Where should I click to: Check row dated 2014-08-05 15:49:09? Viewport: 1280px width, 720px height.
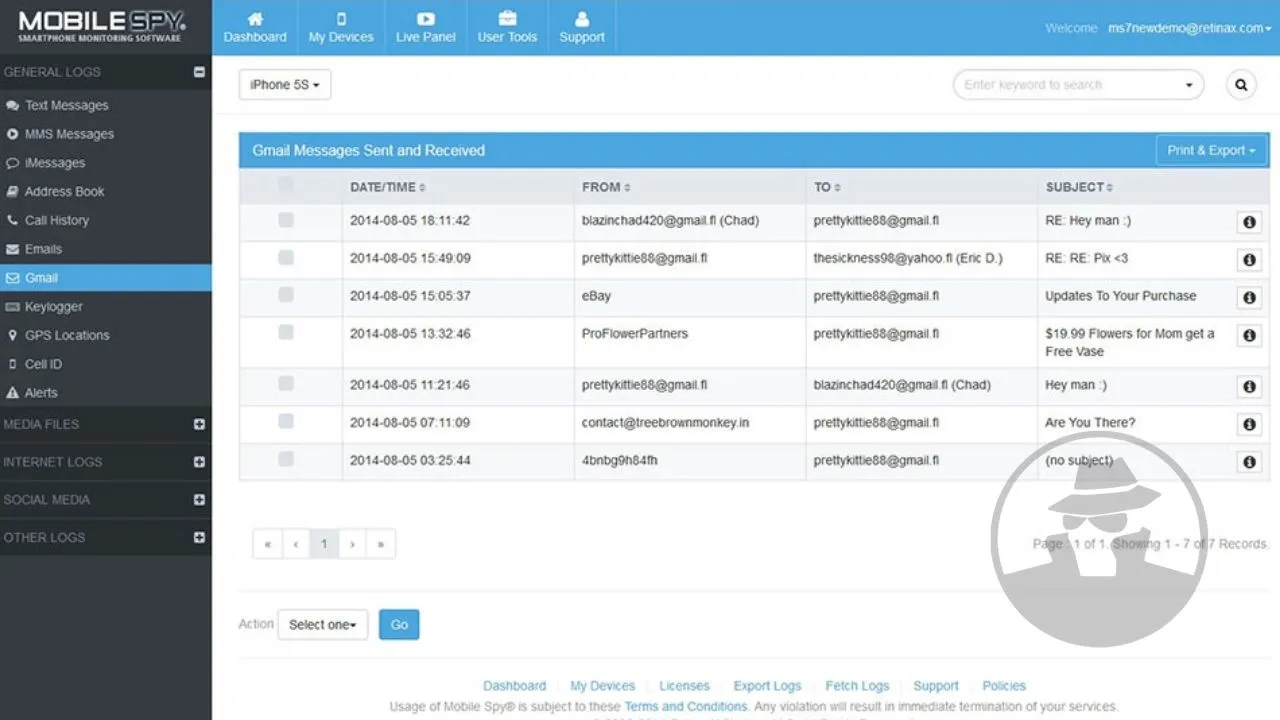(286, 258)
